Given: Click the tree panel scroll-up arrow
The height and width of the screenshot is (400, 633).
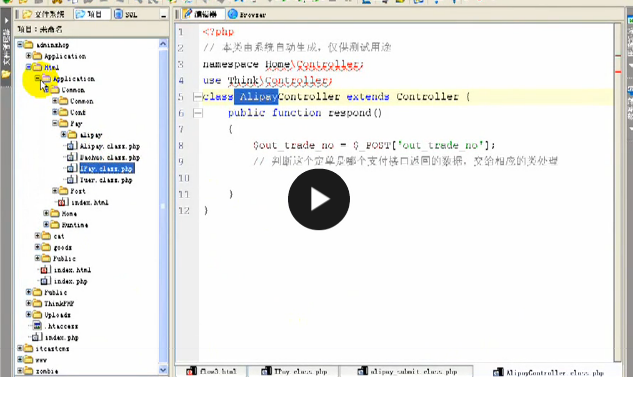Looking at the screenshot, I should tap(163, 44).
